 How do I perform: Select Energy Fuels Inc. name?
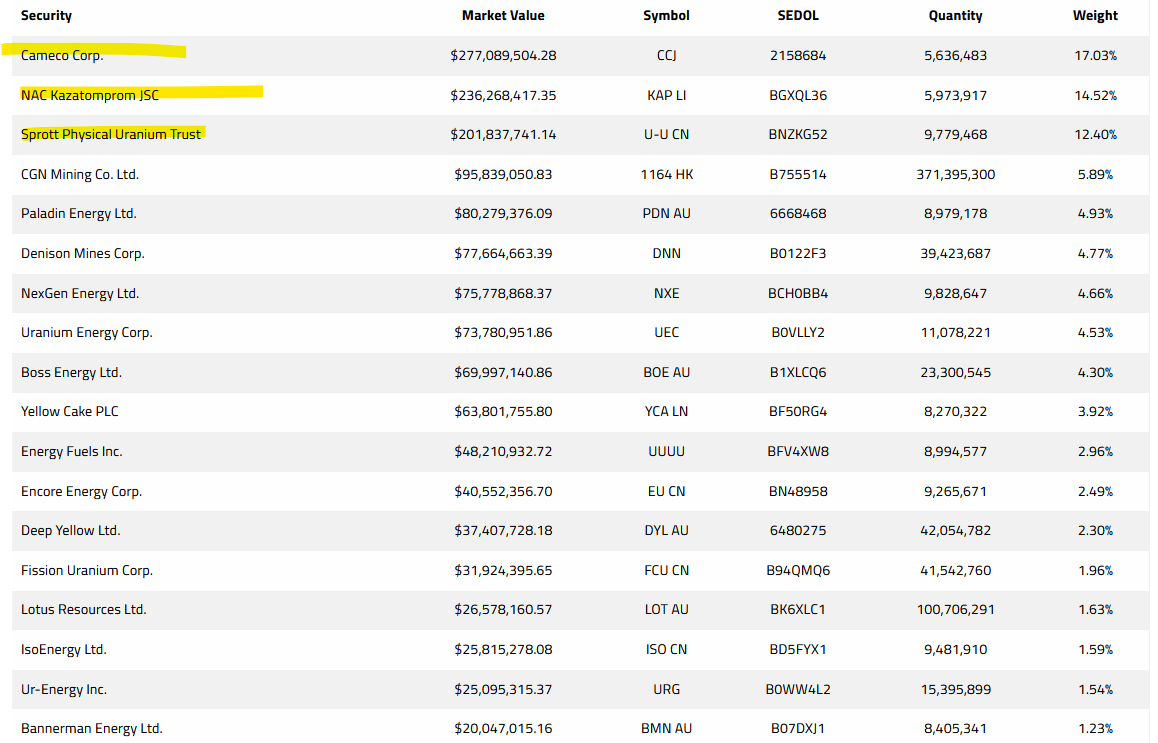click(x=72, y=451)
